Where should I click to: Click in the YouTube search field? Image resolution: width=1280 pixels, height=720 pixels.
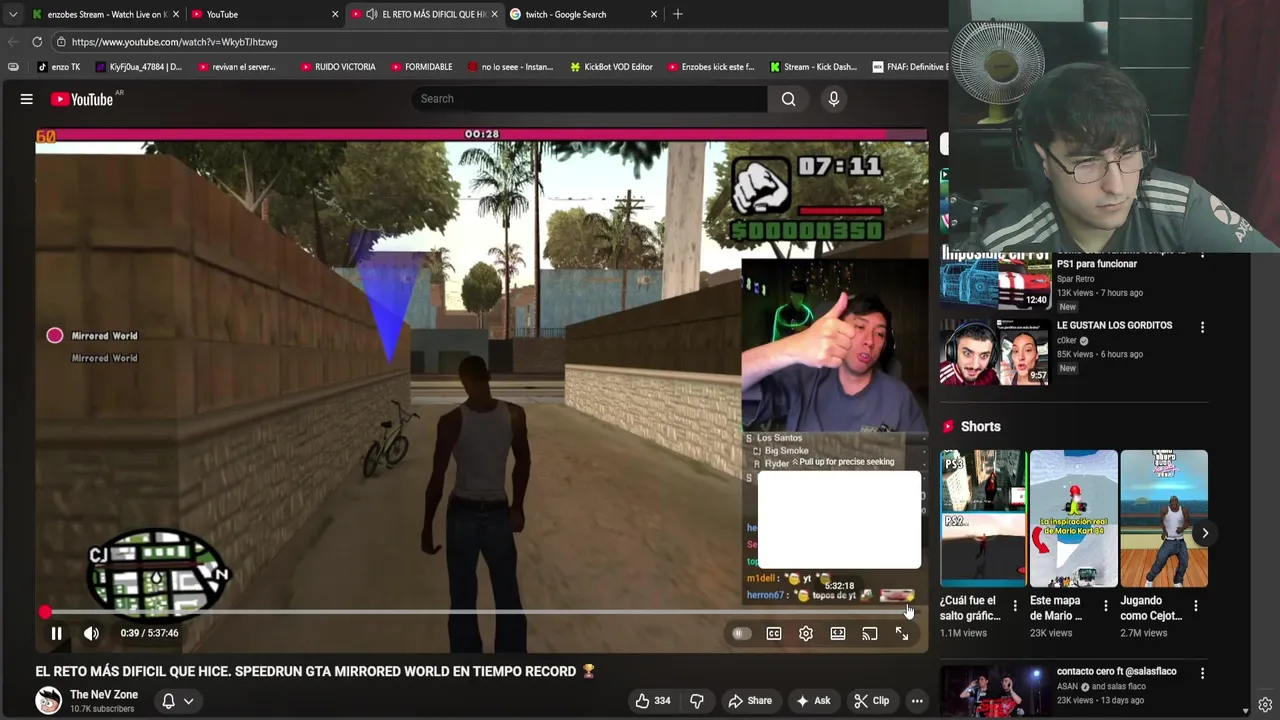pos(590,99)
